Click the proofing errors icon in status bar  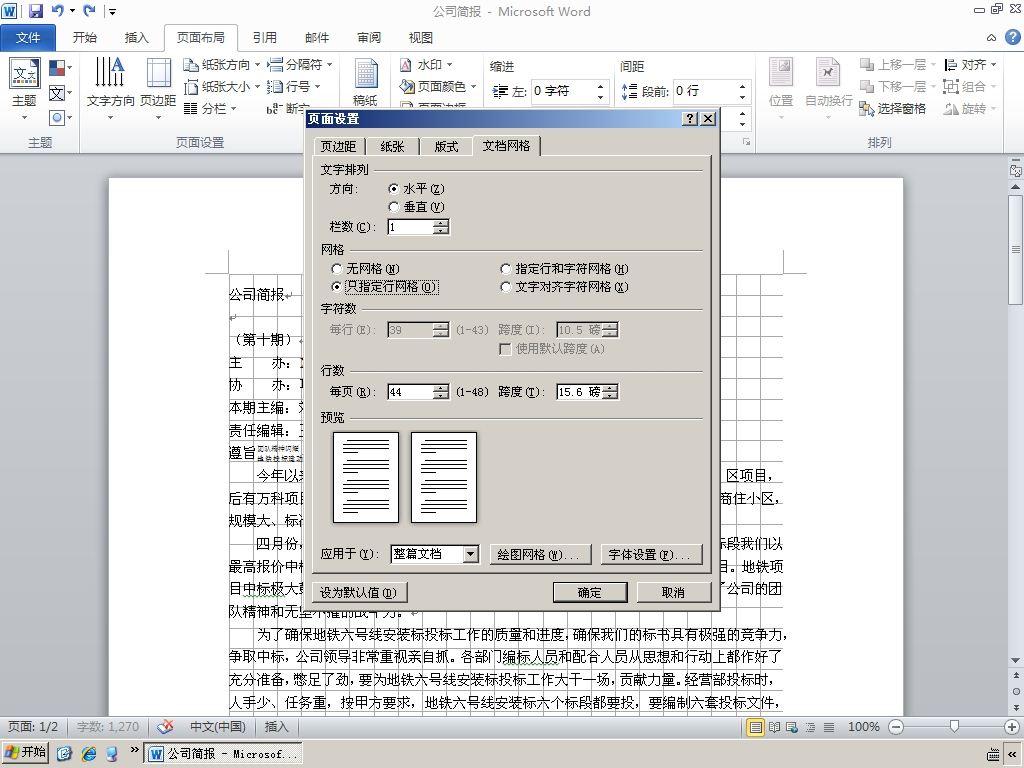[166, 726]
